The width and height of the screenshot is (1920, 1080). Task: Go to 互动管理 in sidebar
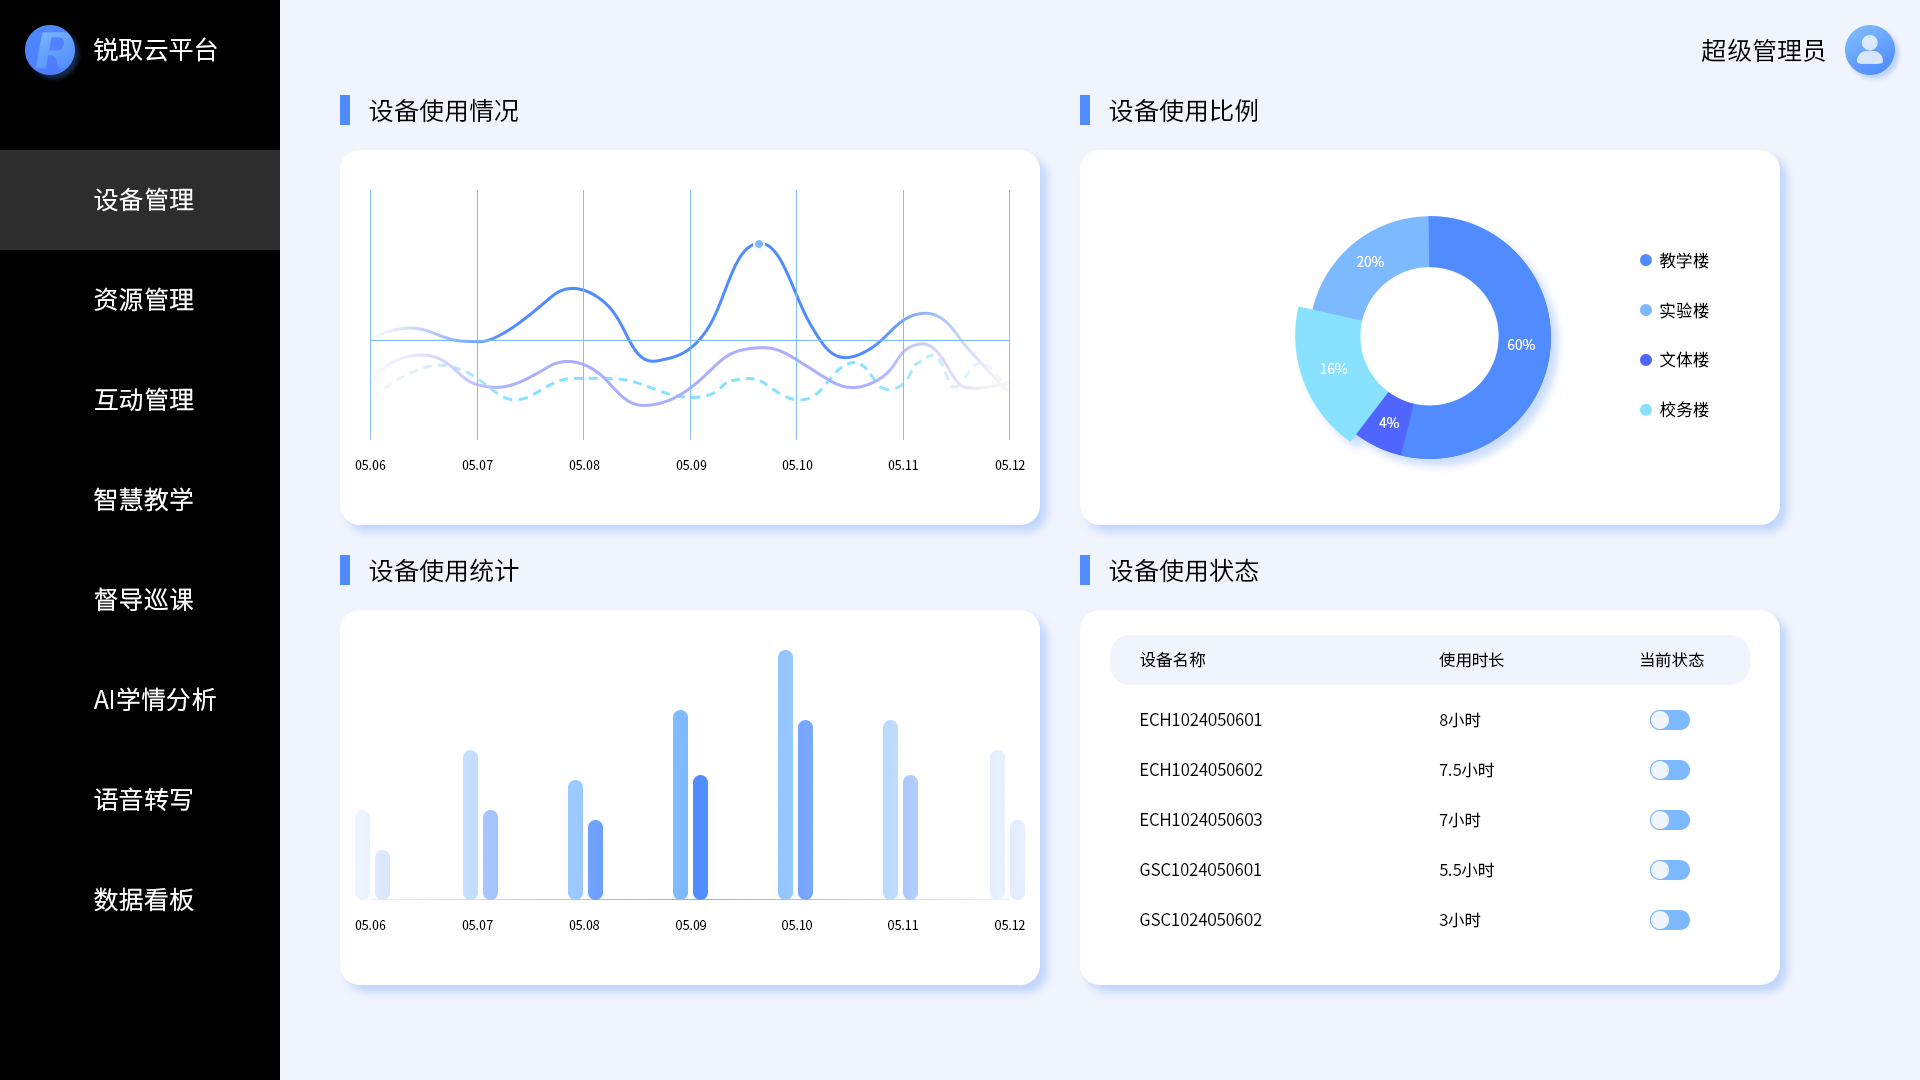[143, 400]
